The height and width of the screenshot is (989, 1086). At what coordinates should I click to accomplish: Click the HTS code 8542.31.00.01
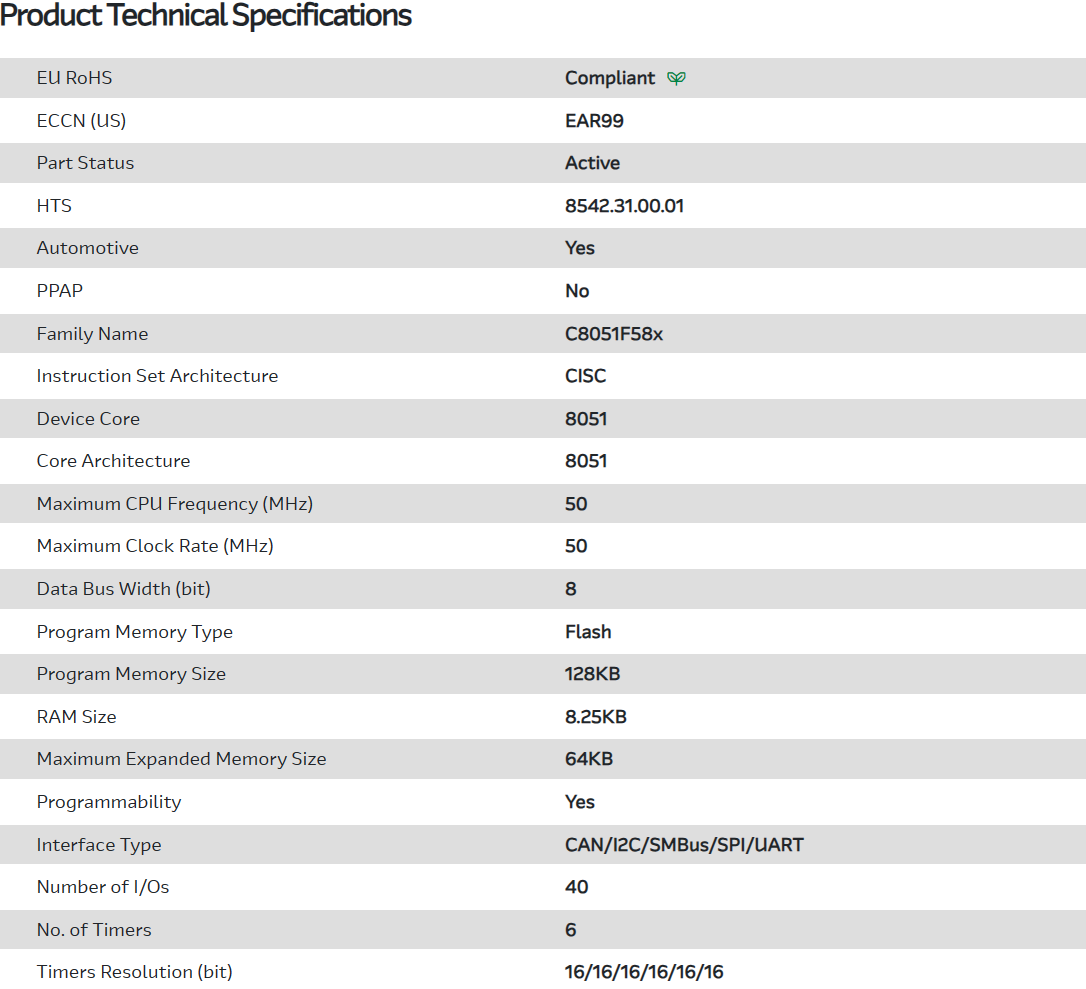624,206
